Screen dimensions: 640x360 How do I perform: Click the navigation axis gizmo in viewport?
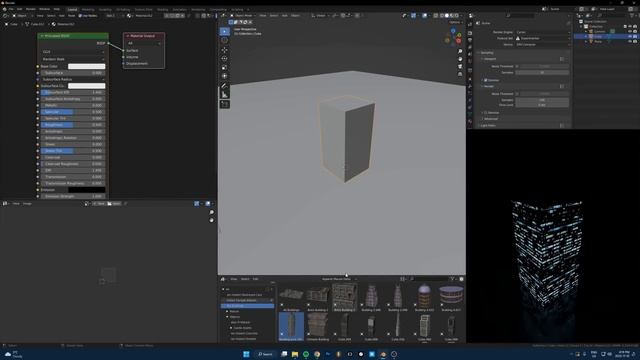pyautogui.click(x=453, y=37)
